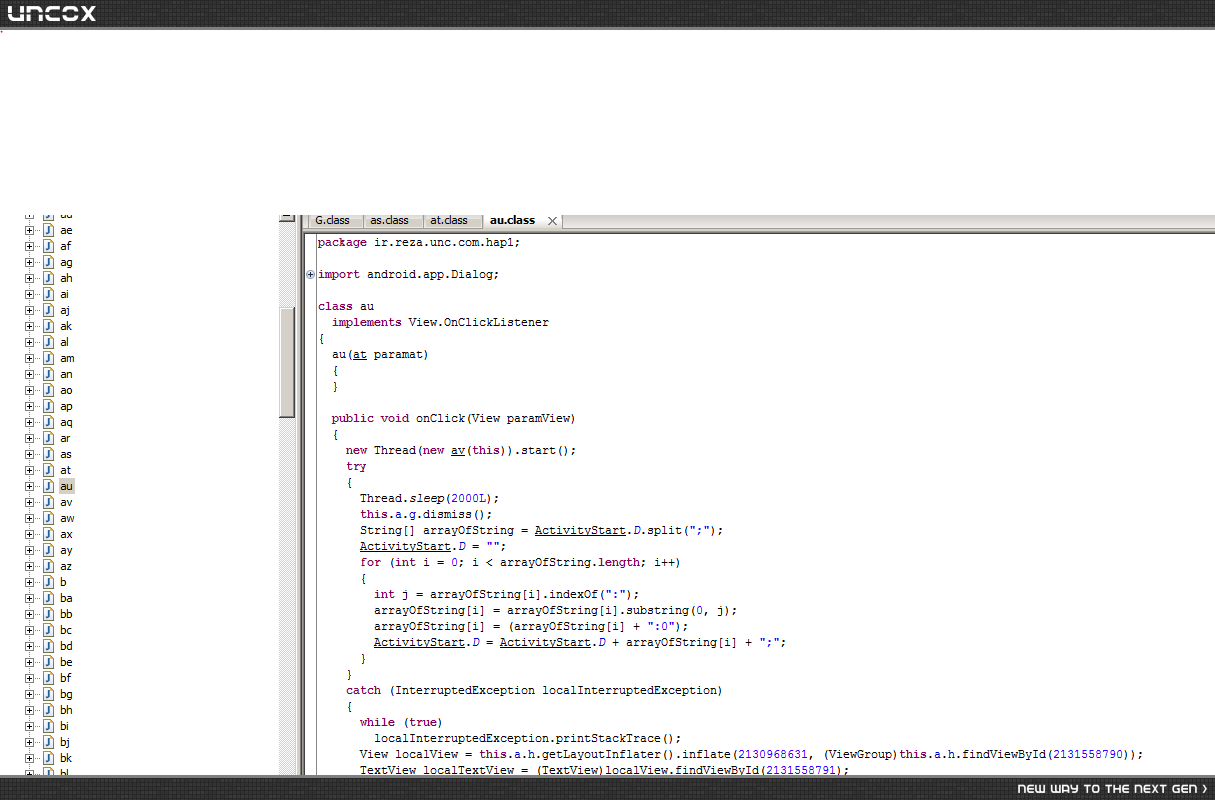This screenshot has height=800, width=1215.
Task: Select the ae class file icon
Action: click(47, 230)
